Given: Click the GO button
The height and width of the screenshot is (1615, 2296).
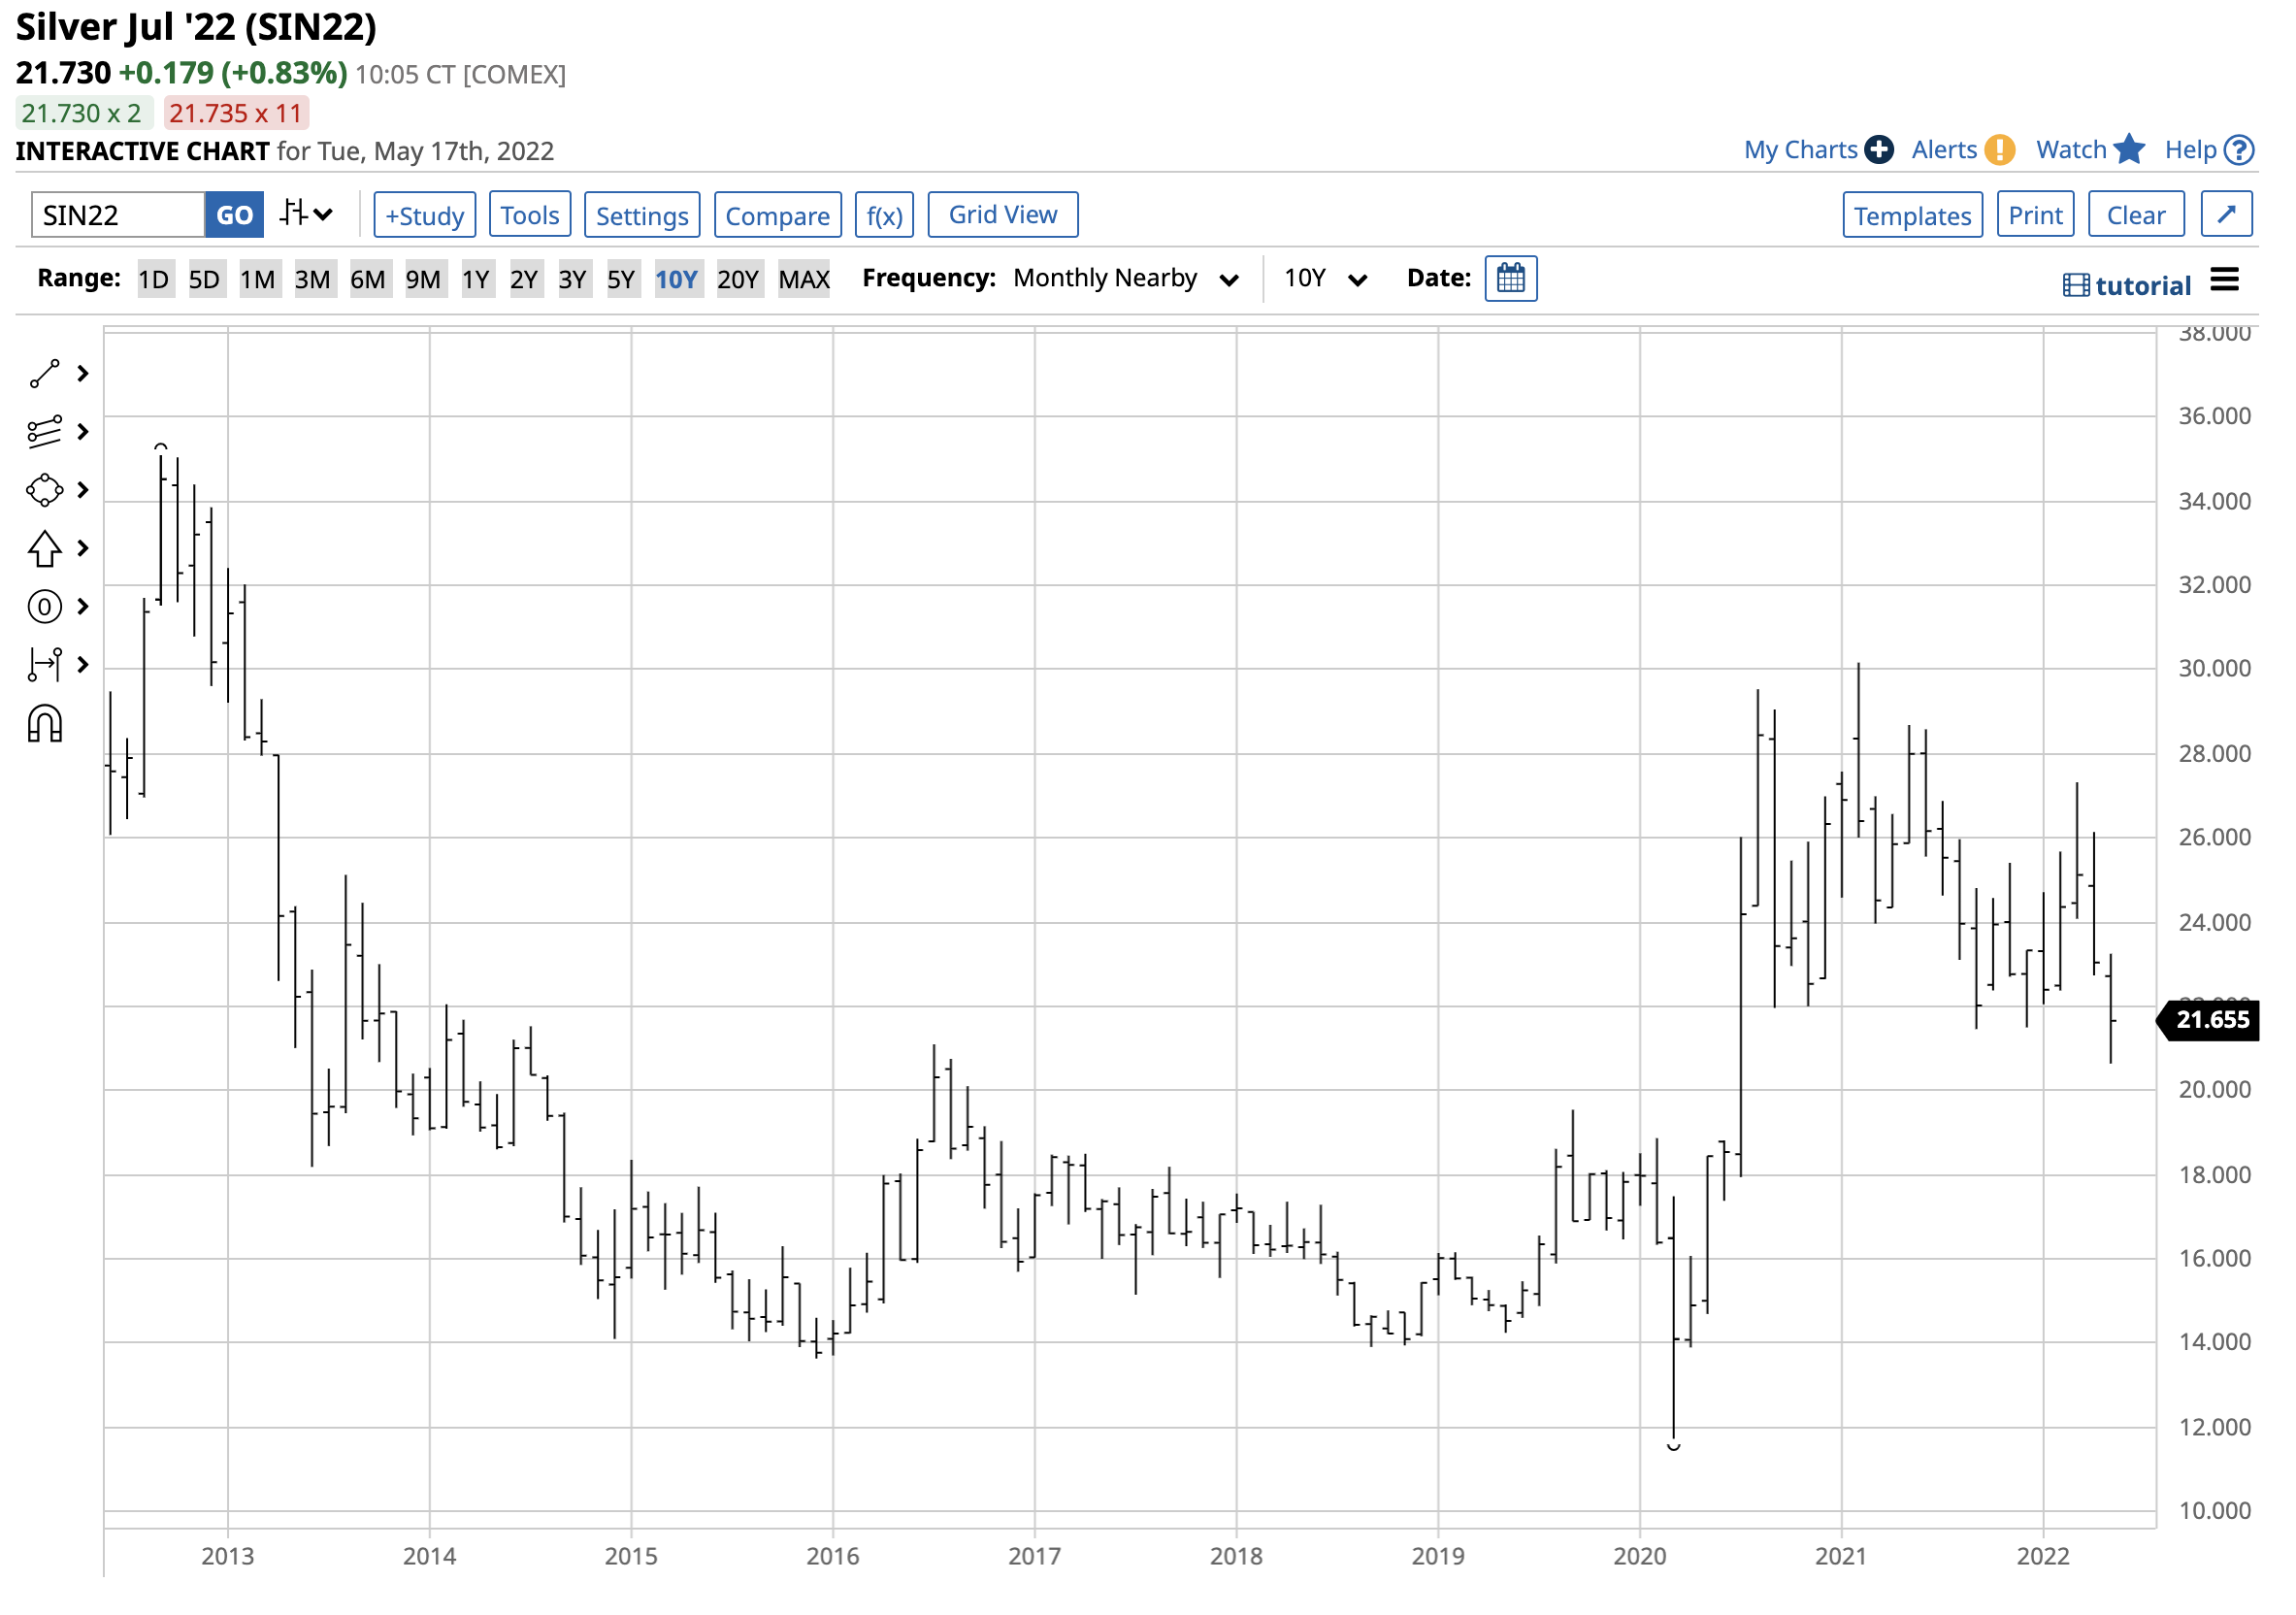Looking at the screenshot, I should 235,215.
